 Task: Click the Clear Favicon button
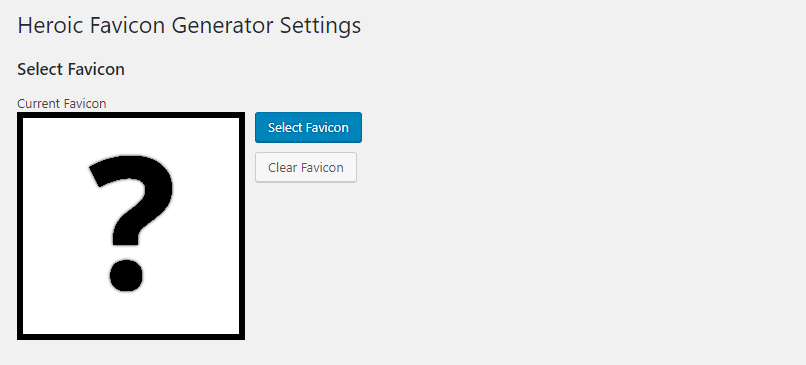(x=306, y=168)
